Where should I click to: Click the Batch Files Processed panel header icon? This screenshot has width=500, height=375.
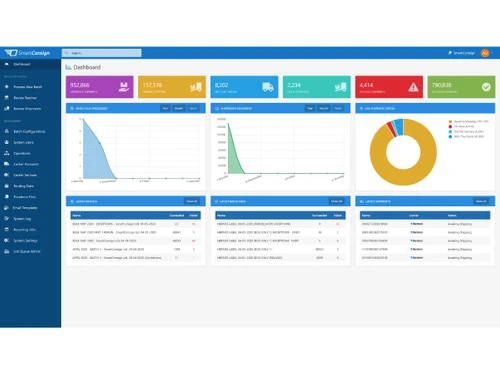pyautogui.click(x=72, y=109)
